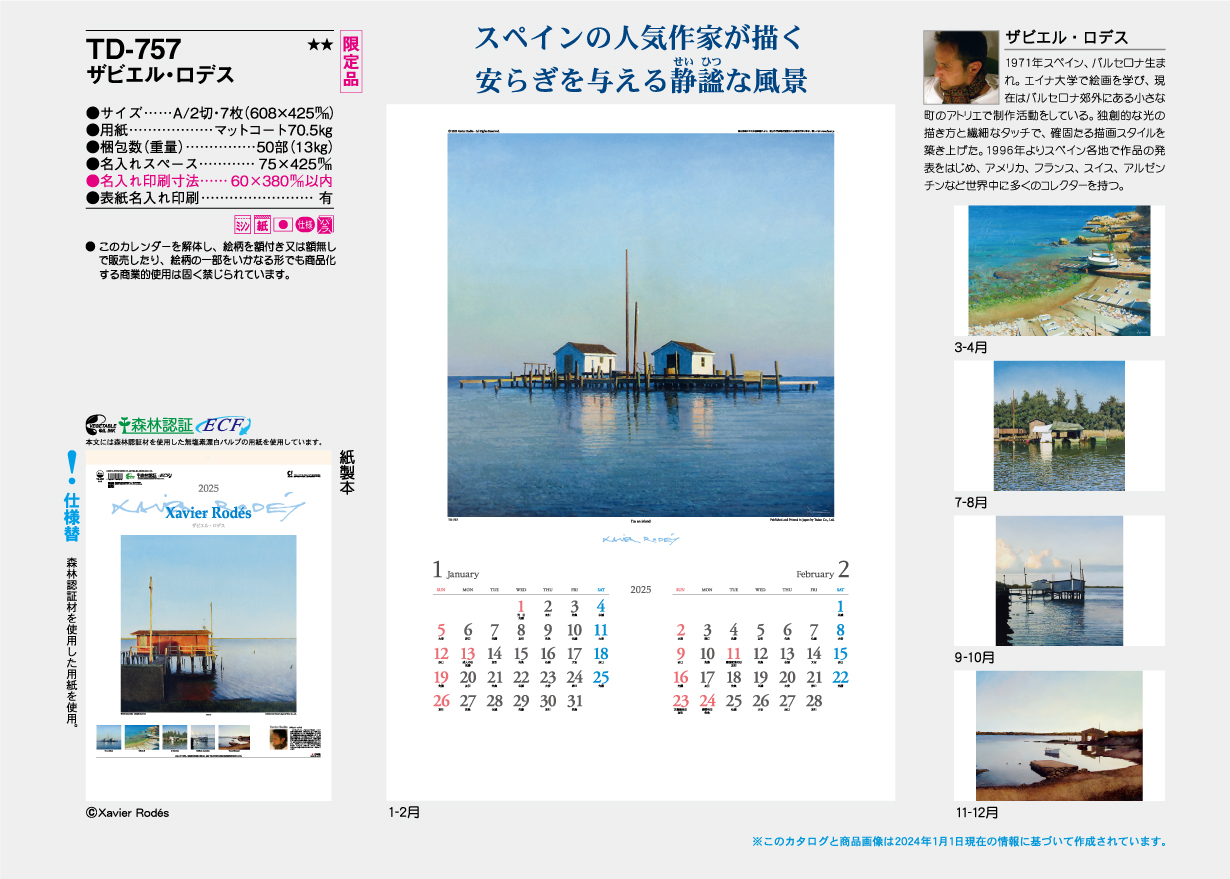Click the 森林認証材 pulp note under the logos

[203, 442]
